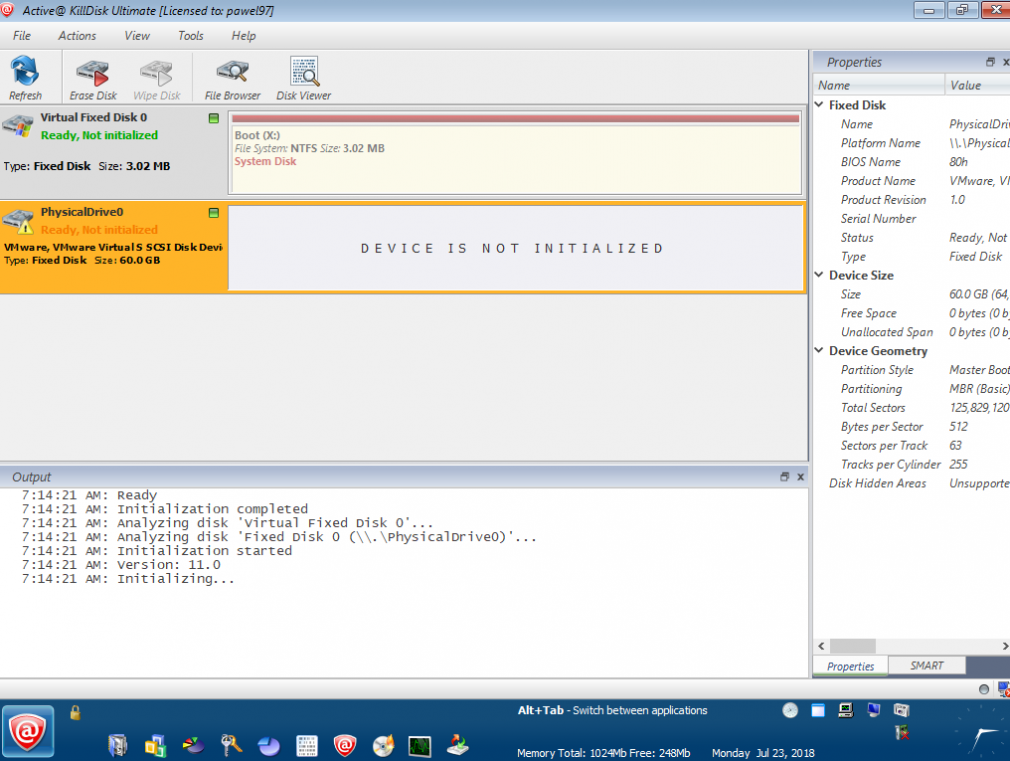Open the blue pie partition taskbar icon
This screenshot has width=1010, height=761.
click(x=269, y=746)
